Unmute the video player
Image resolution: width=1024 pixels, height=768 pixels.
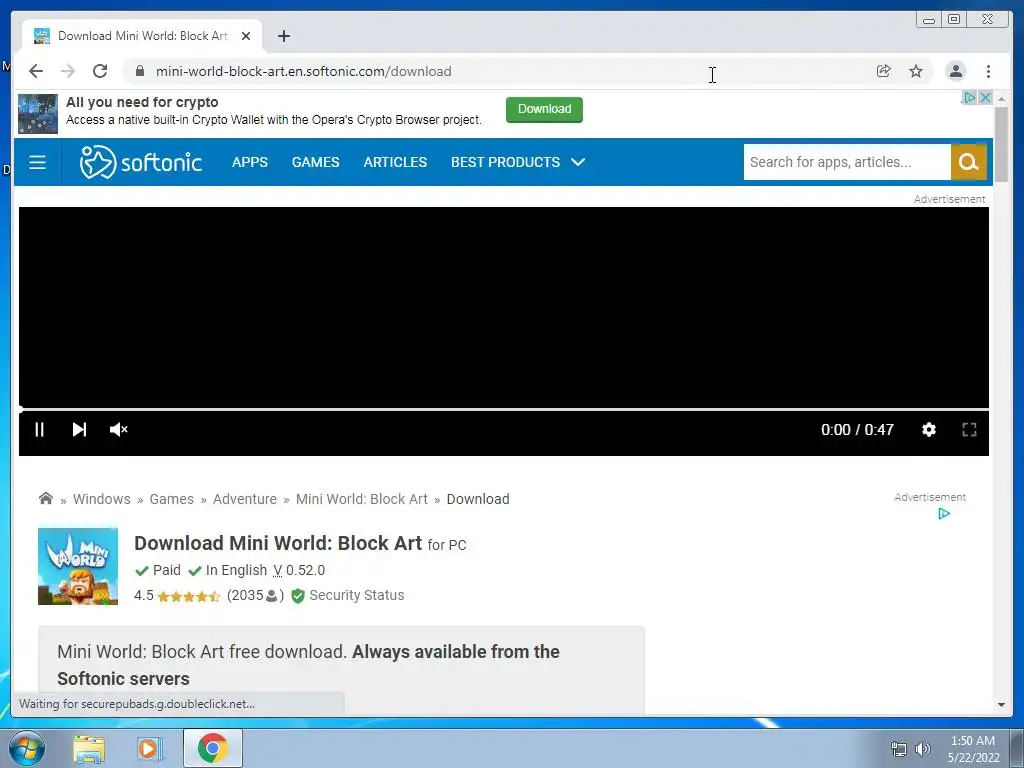coord(118,430)
